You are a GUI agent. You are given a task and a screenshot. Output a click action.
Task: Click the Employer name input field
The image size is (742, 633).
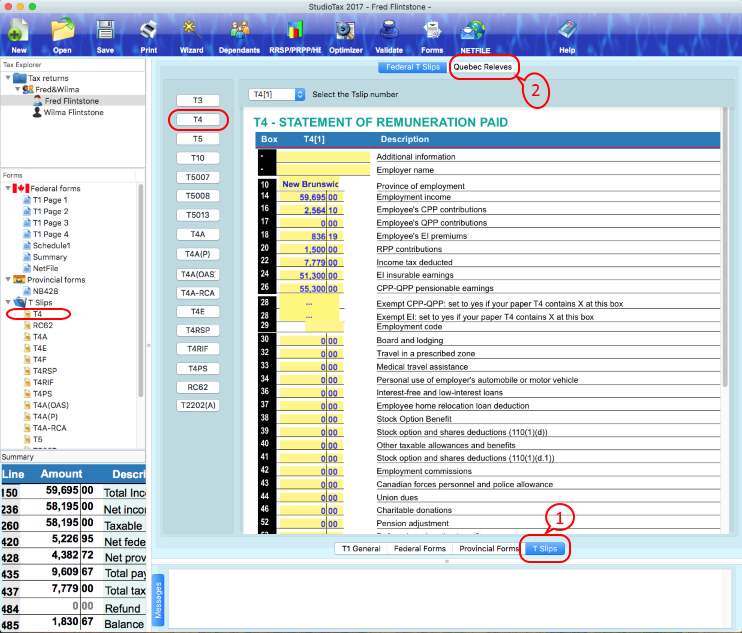tap(323, 170)
